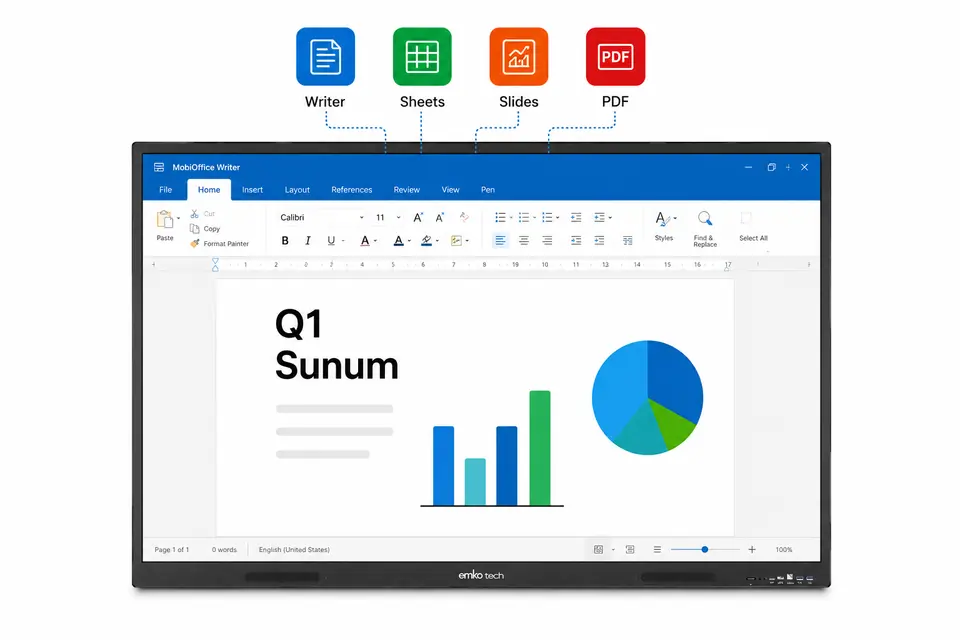This screenshot has width=960, height=640.
Task: Insert a numbered list
Action: (x=523, y=217)
